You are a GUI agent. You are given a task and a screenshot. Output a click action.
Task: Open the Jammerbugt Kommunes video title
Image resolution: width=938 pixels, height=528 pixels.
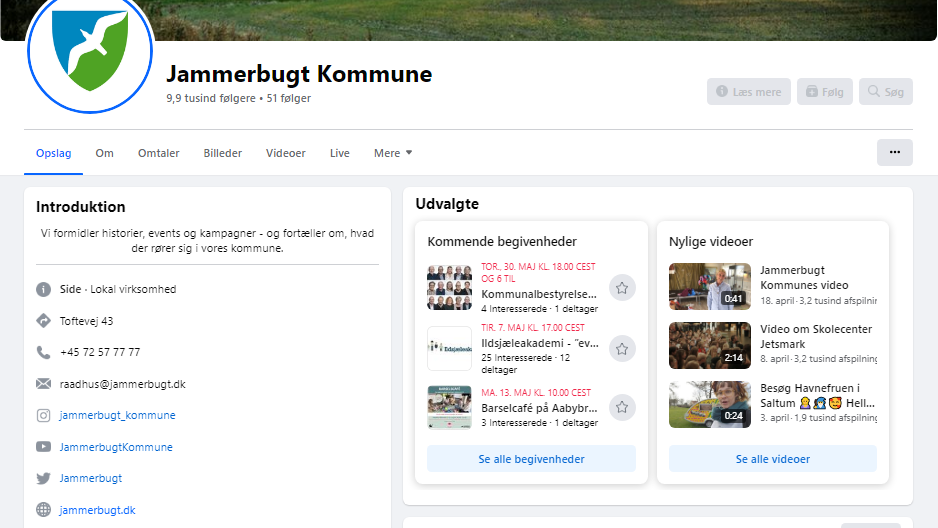click(x=804, y=277)
